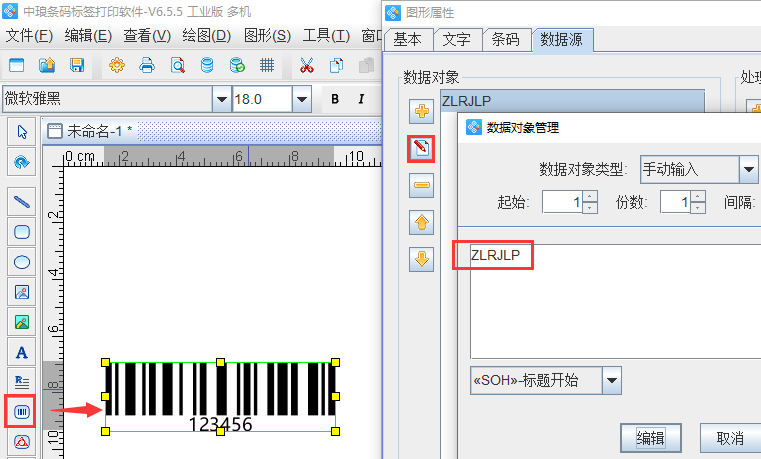Open document settings gear icon
This screenshot has height=459, width=761.
coord(117,65)
